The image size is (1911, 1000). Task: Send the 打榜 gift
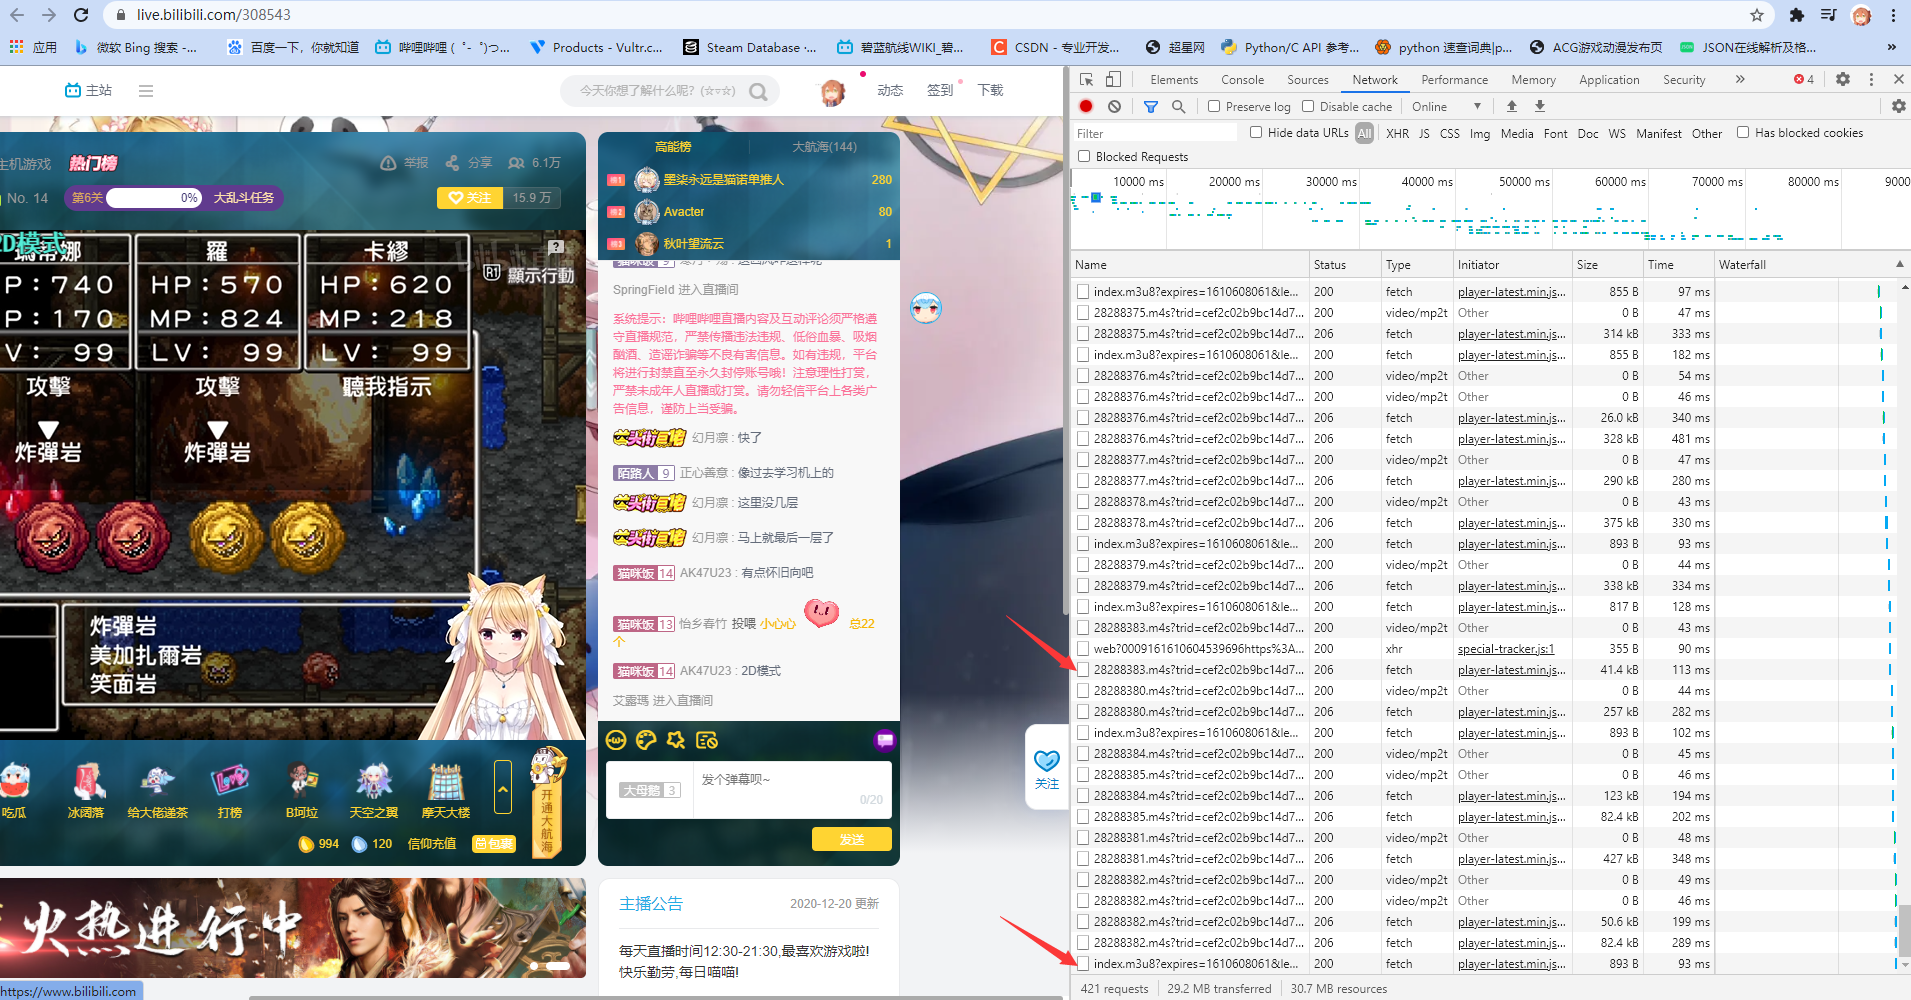(x=230, y=791)
